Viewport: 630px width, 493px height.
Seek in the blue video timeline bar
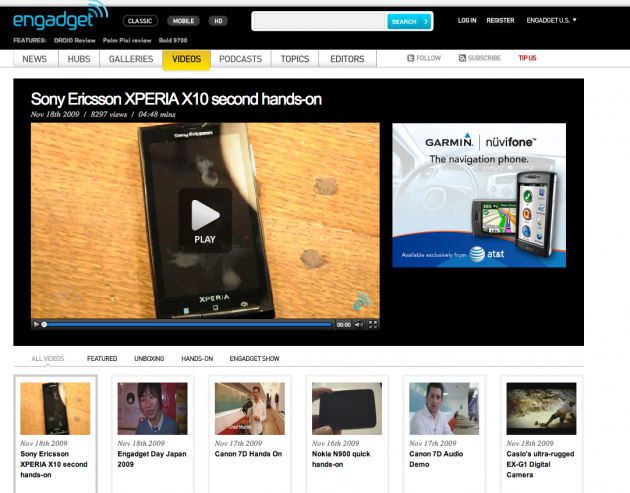(189, 325)
